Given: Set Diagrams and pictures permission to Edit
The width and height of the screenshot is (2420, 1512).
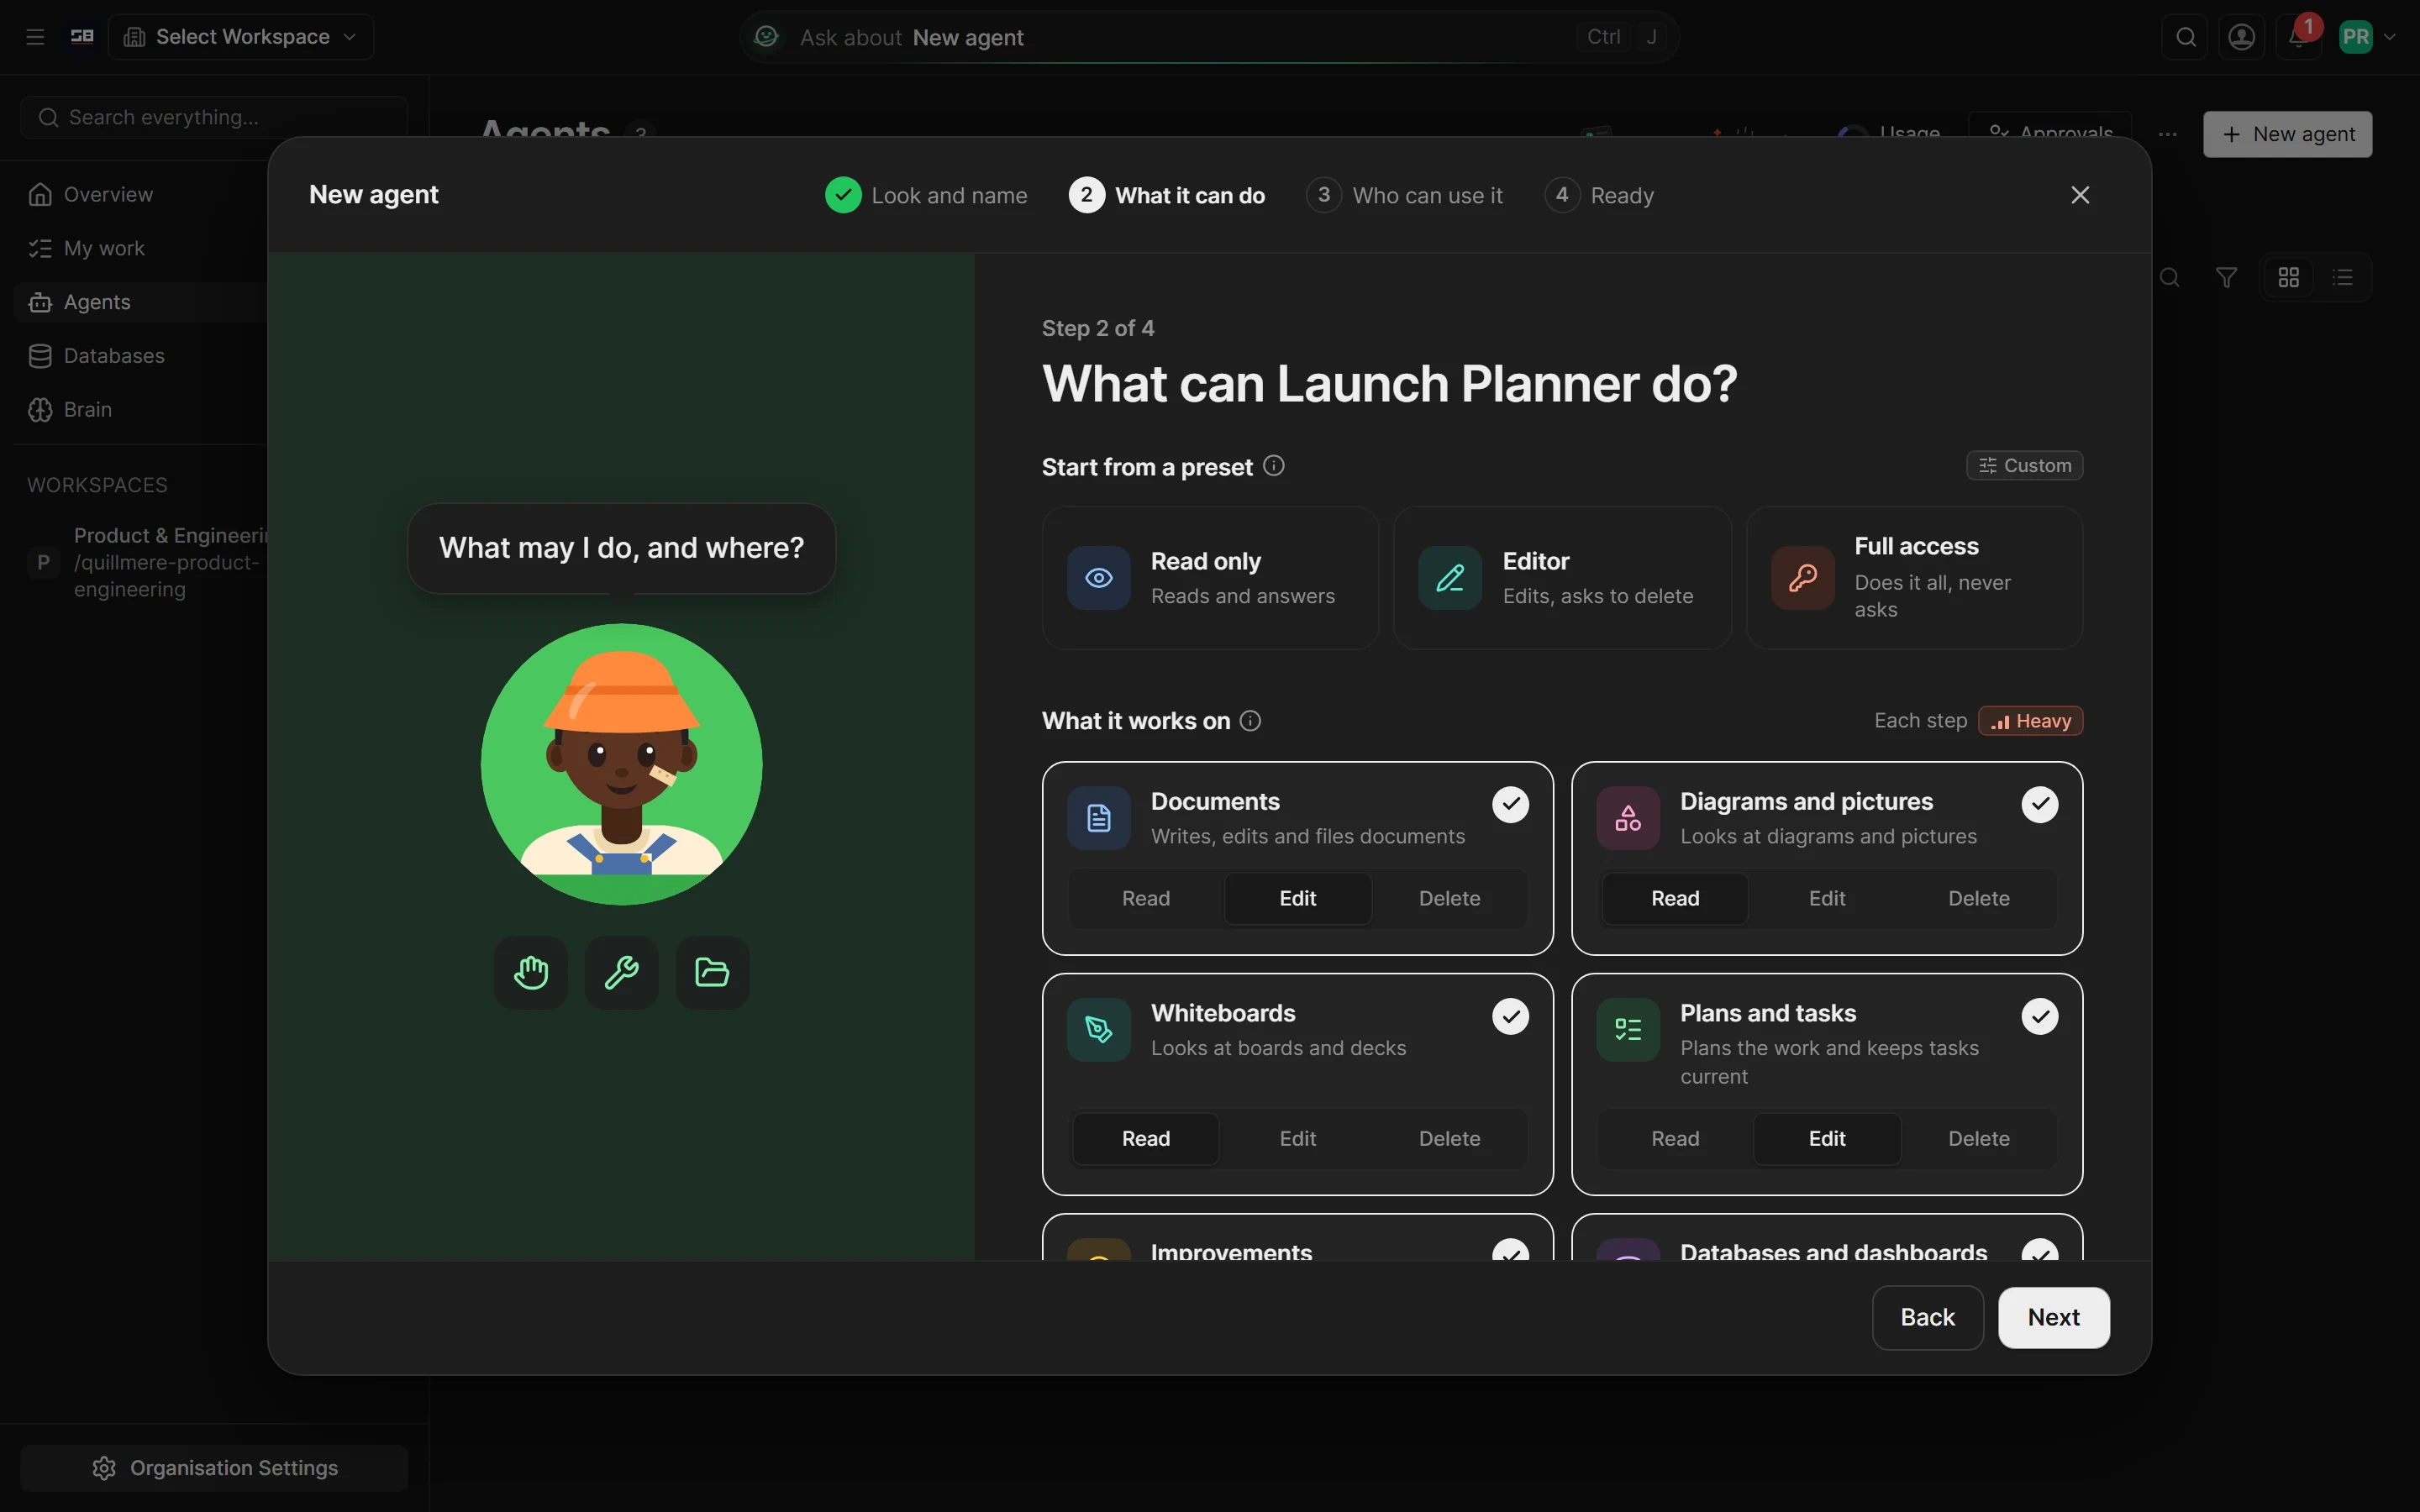Looking at the screenshot, I should click(x=1827, y=898).
